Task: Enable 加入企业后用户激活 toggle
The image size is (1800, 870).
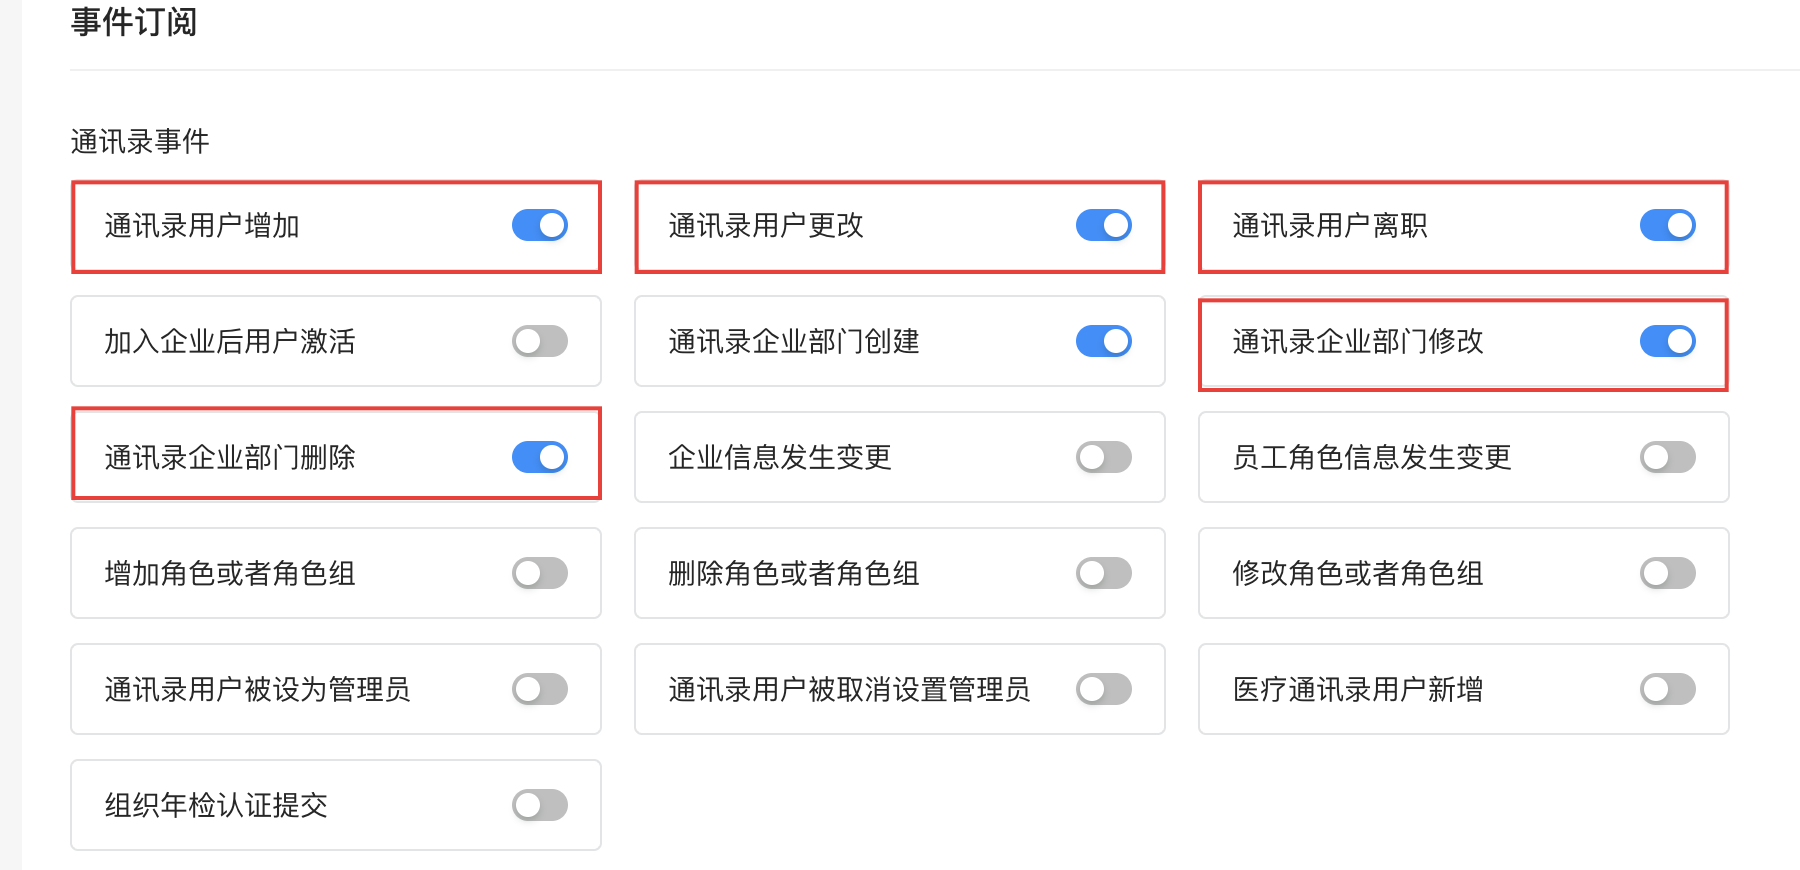Action: (x=540, y=342)
